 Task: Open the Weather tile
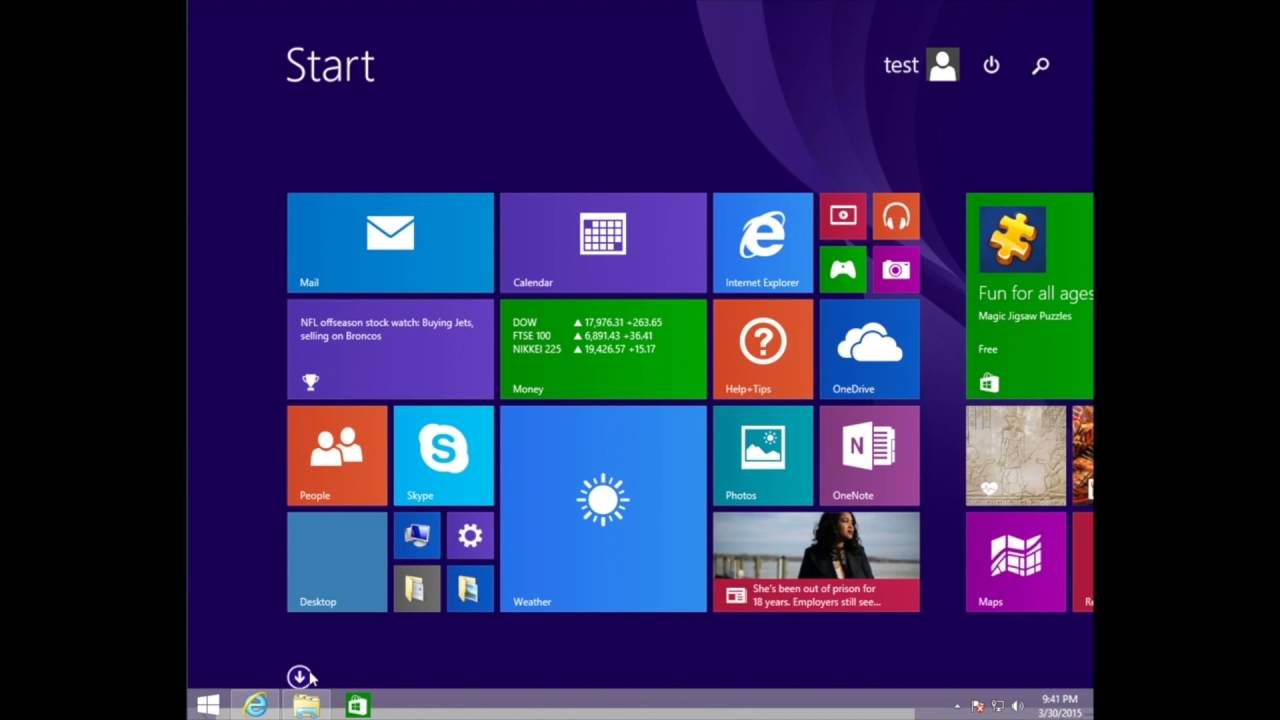[x=603, y=508]
